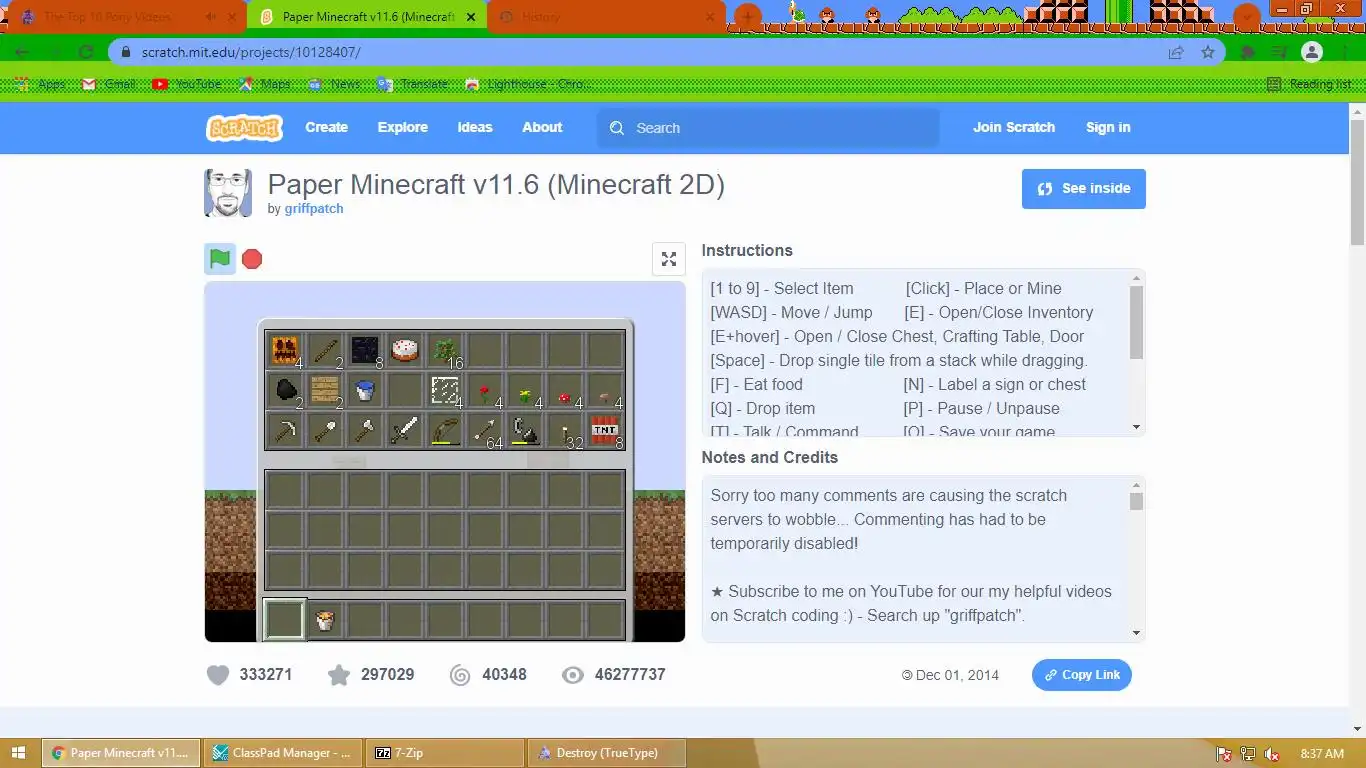The width and height of the screenshot is (1366, 768).
Task: Open the Ideas page
Action: click(475, 127)
